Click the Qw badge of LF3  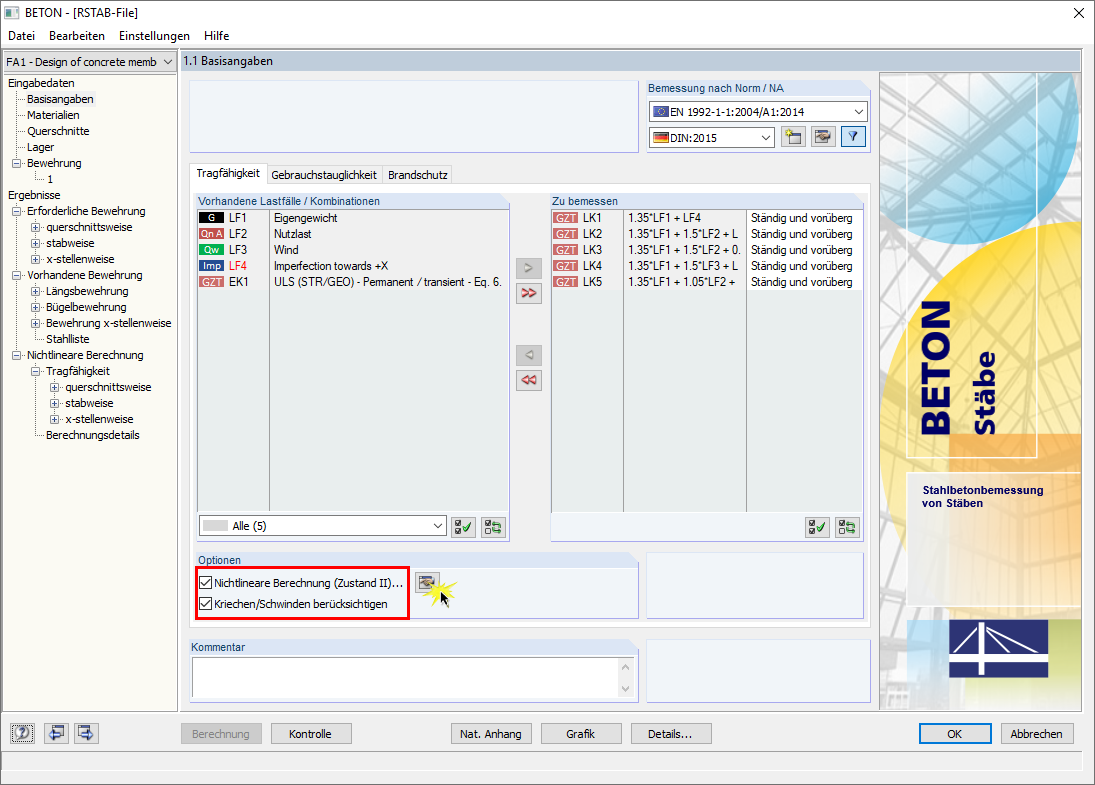coord(212,250)
